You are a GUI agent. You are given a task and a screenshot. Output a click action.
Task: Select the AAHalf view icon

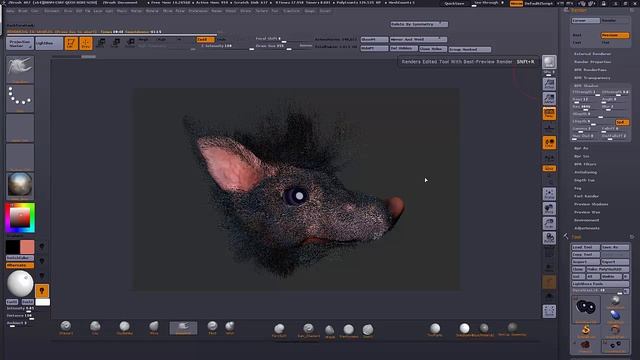[x=549, y=98]
